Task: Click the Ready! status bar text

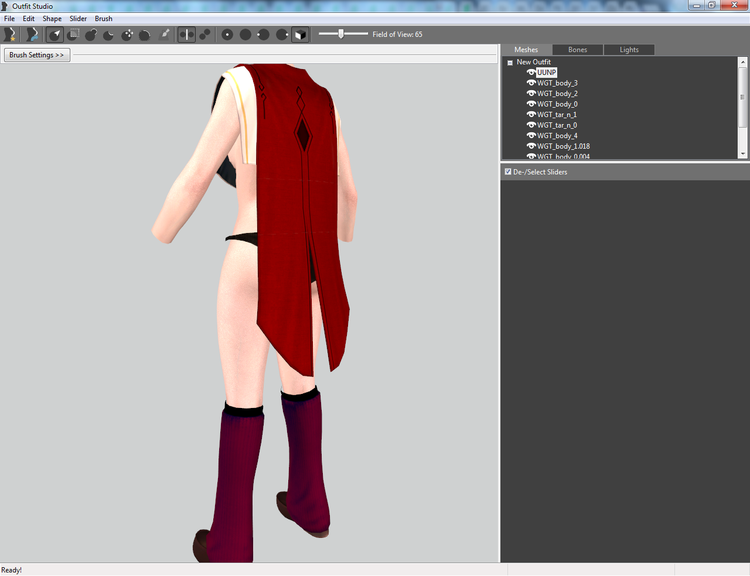Action: pos(11,570)
